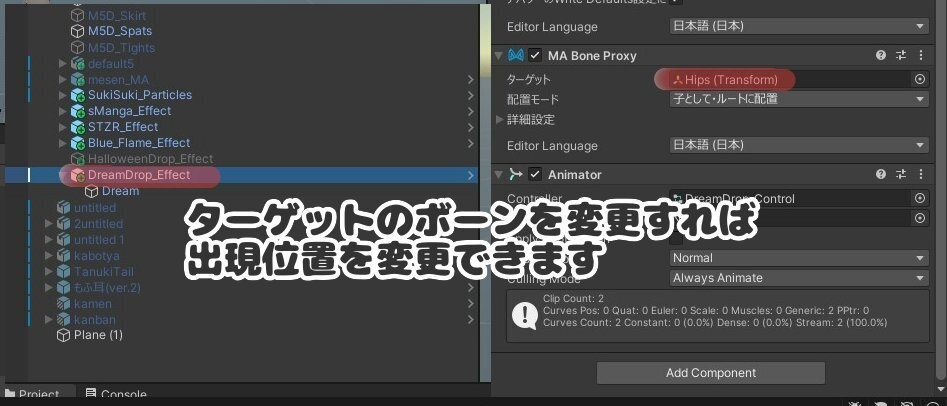Open prefab arrow for kamen
Viewport: 947px width, 406px height.
(x=471, y=303)
